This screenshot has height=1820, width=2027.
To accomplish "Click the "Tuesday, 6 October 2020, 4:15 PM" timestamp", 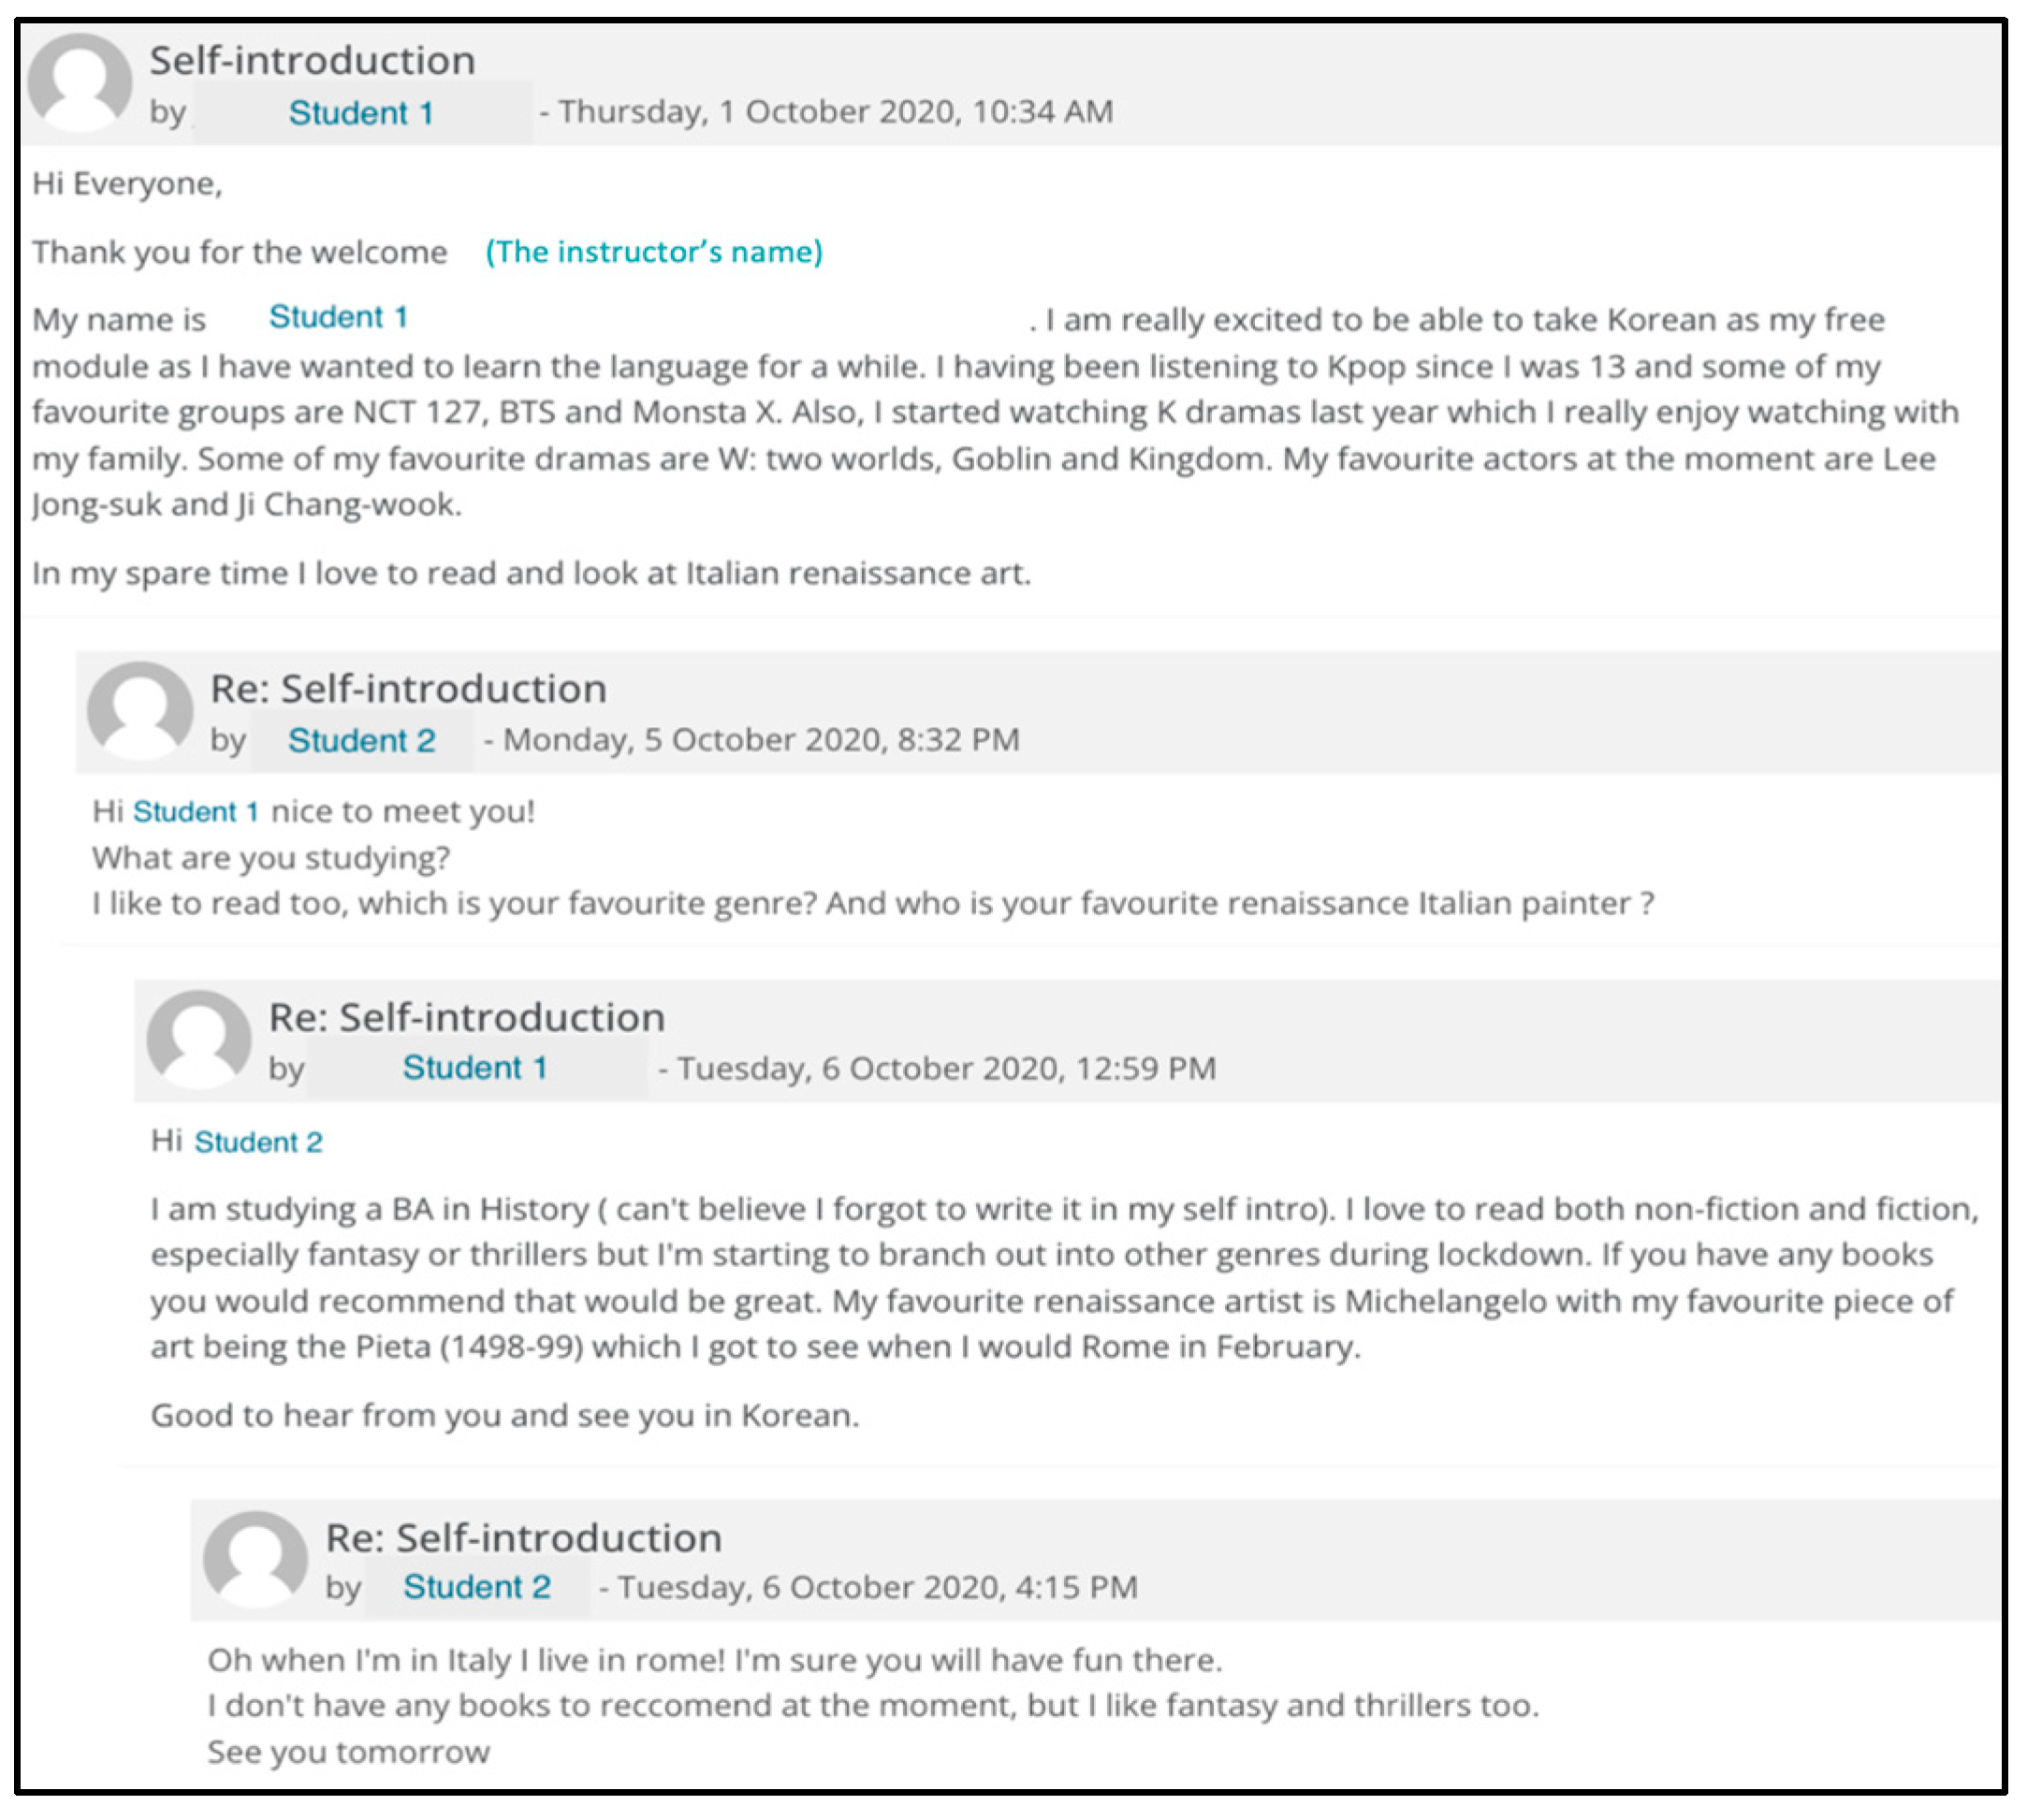I will (877, 1587).
